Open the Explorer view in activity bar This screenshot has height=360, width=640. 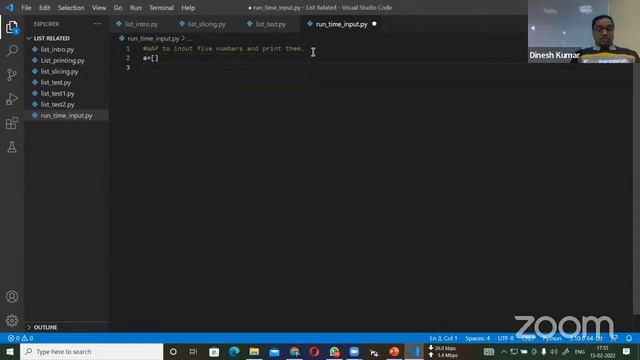point(12,27)
